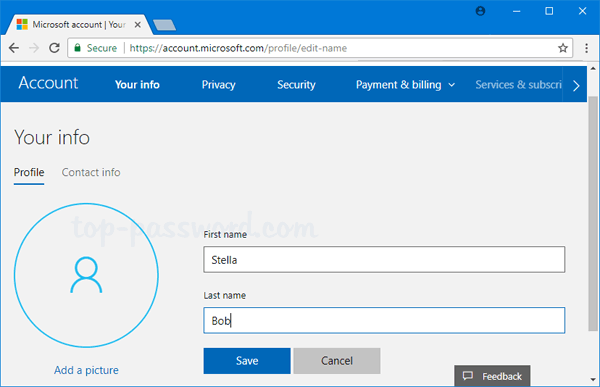Click the browser forward arrow
This screenshot has width=600, height=387.
[34, 48]
